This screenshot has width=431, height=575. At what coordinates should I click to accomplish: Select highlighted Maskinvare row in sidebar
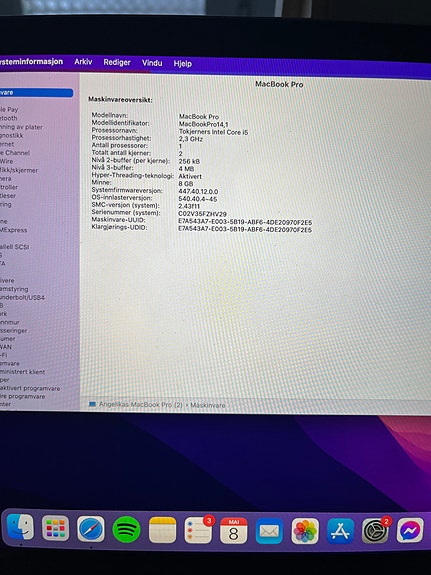tap(36, 93)
